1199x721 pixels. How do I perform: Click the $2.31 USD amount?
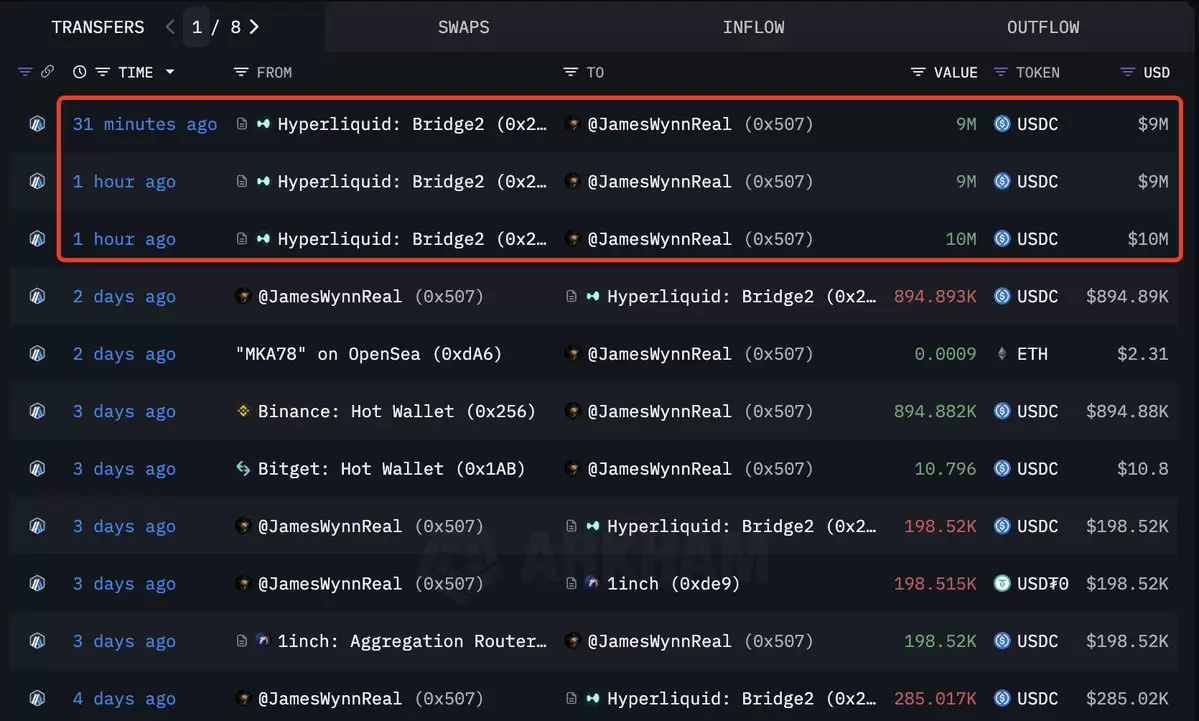pyautogui.click(x=1142, y=354)
